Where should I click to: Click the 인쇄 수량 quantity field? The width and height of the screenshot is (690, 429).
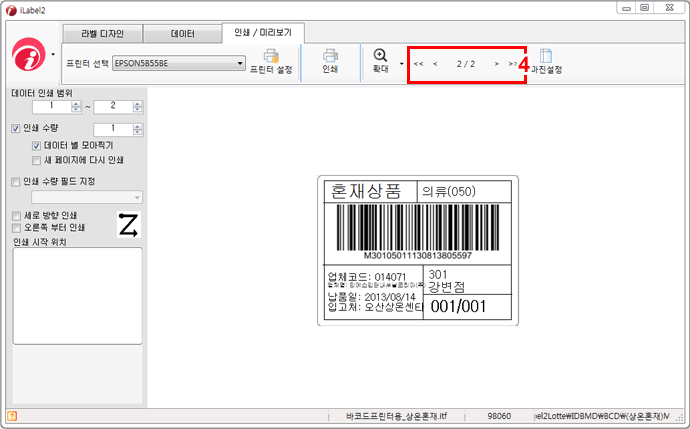pos(113,129)
